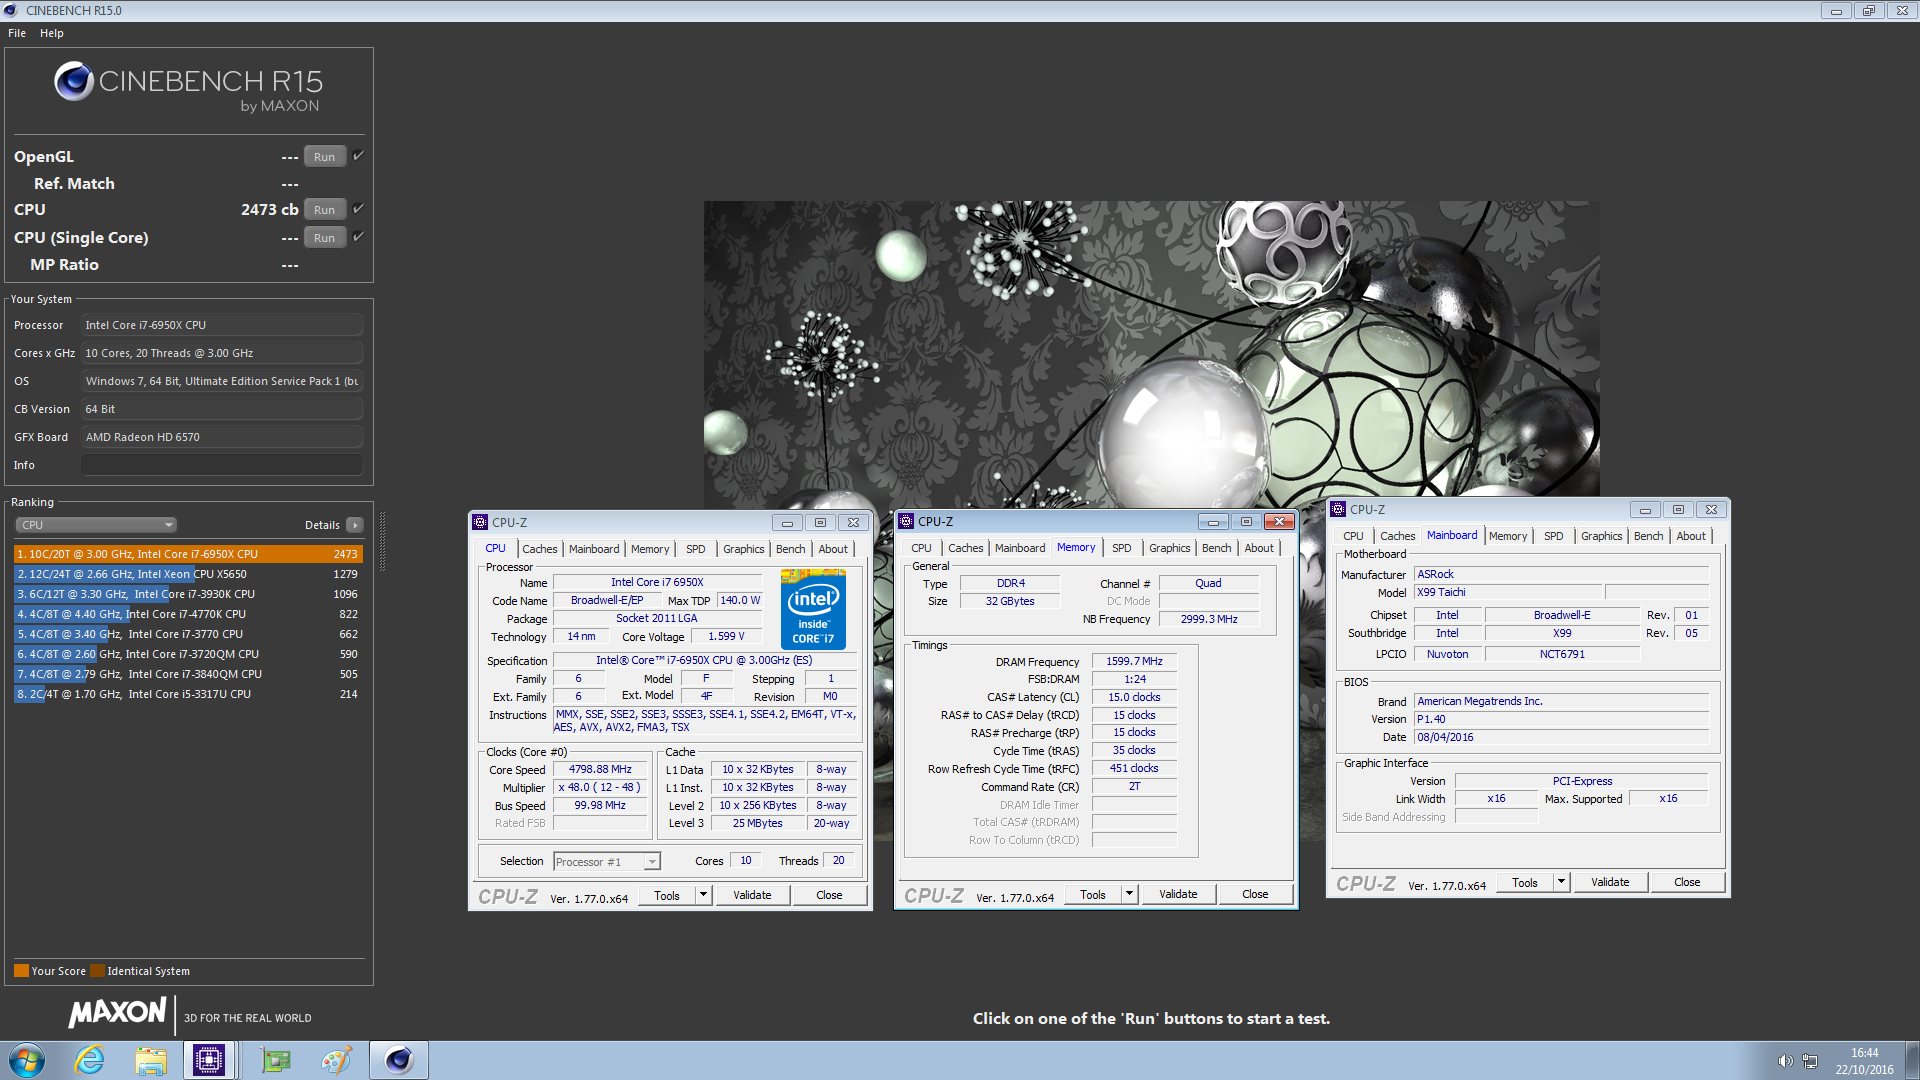Open Tools dropdown arrow in Memory CPU-Z

coord(1129,894)
